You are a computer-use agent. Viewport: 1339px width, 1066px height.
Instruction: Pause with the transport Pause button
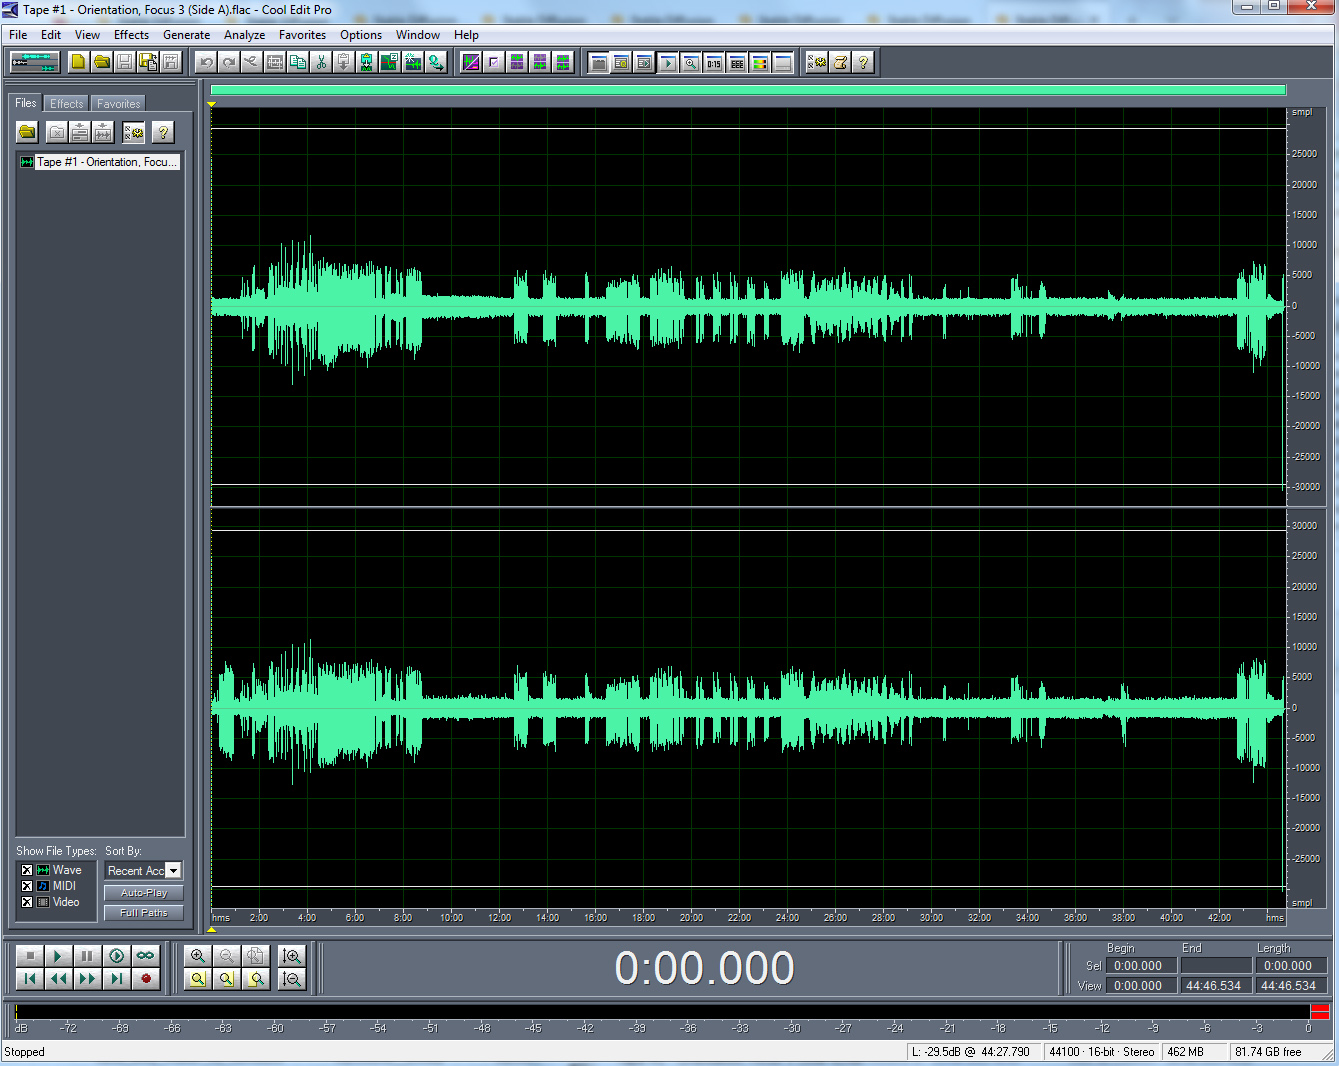pos(87,956)
